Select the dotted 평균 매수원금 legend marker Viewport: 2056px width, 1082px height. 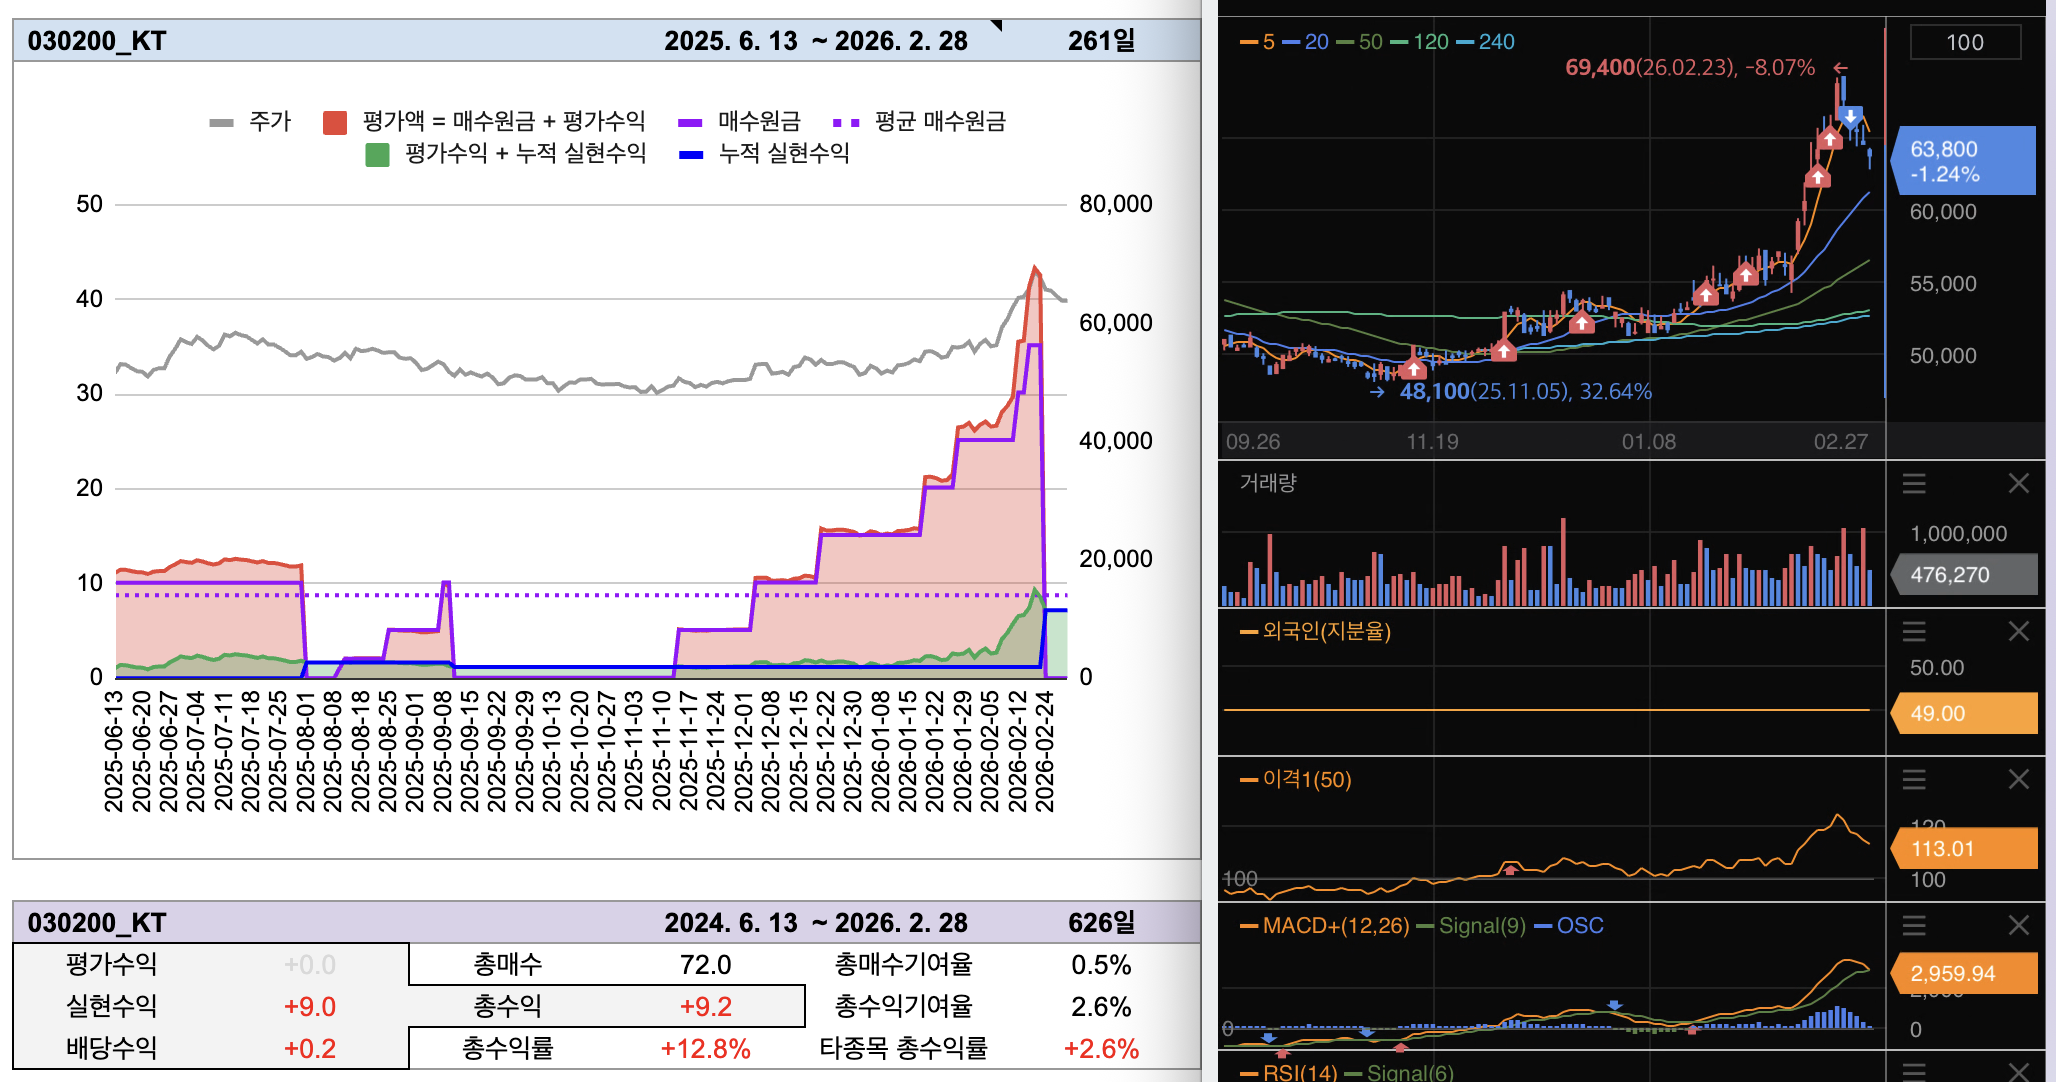(846, 123)
